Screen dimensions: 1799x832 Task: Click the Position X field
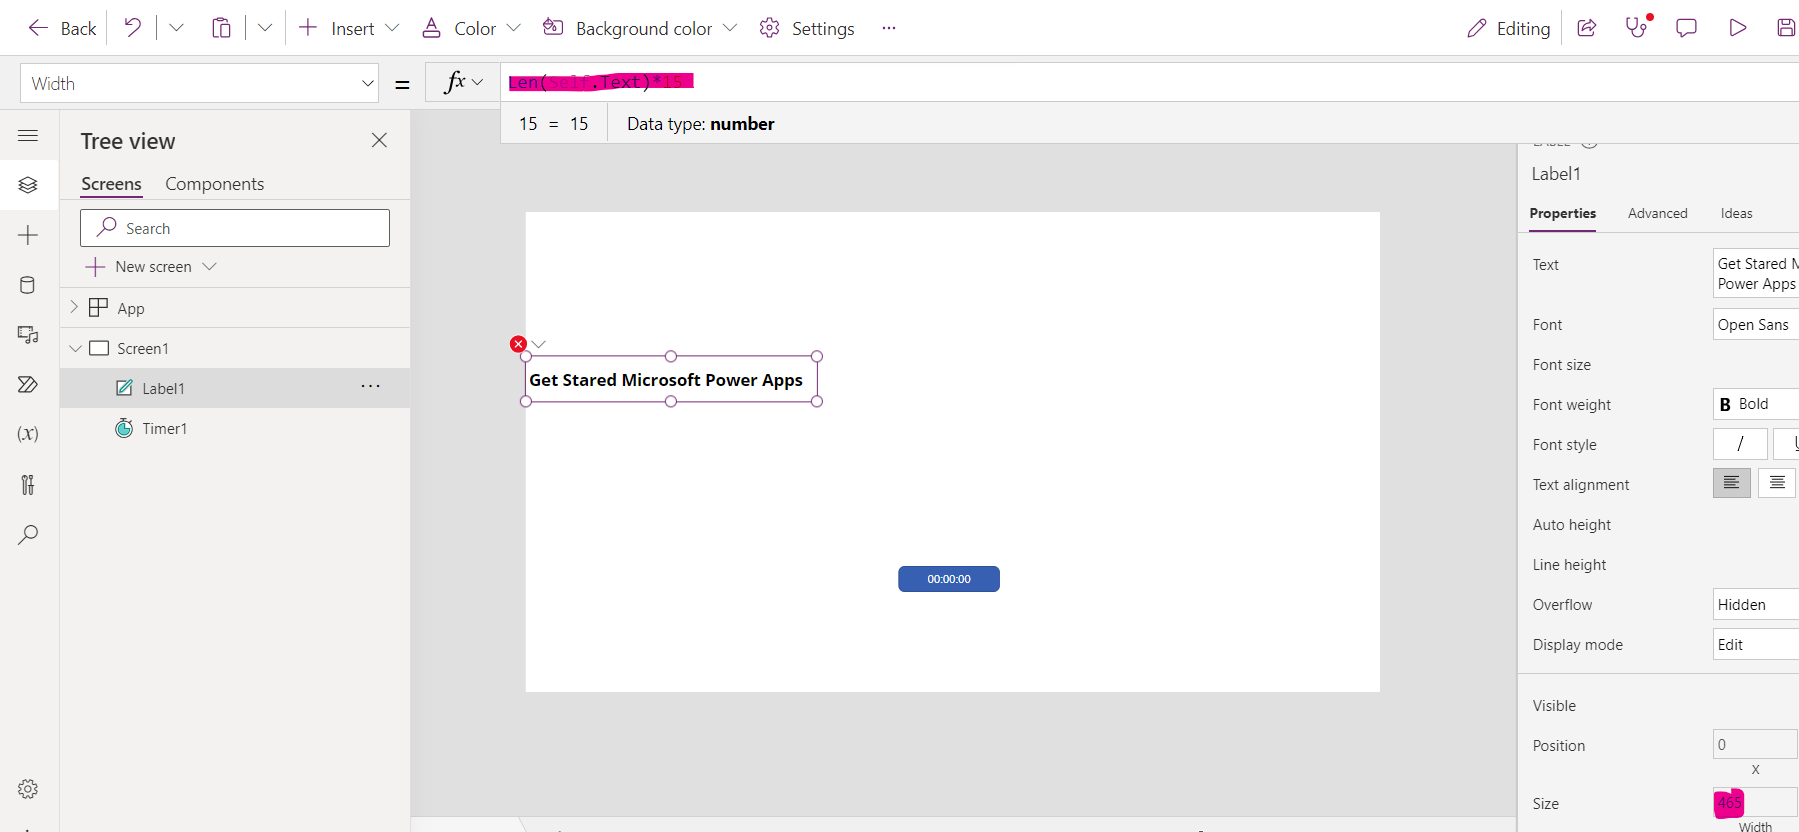tap(1755, 744)
